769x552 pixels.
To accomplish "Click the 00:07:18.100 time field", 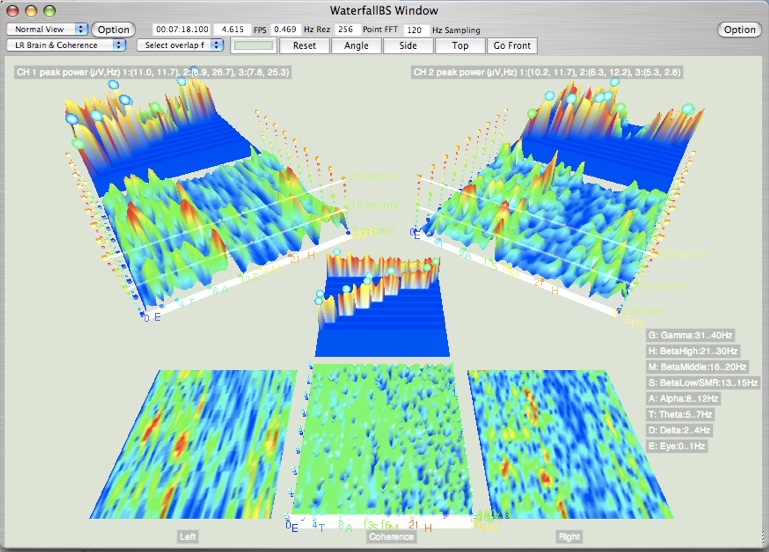I will tap(182, 30).
